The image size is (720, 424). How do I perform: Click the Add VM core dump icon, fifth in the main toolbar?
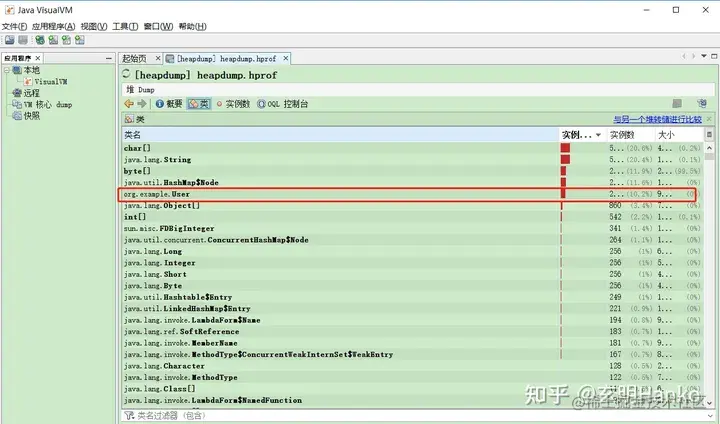pyautogui.click(x=67, y=40)
